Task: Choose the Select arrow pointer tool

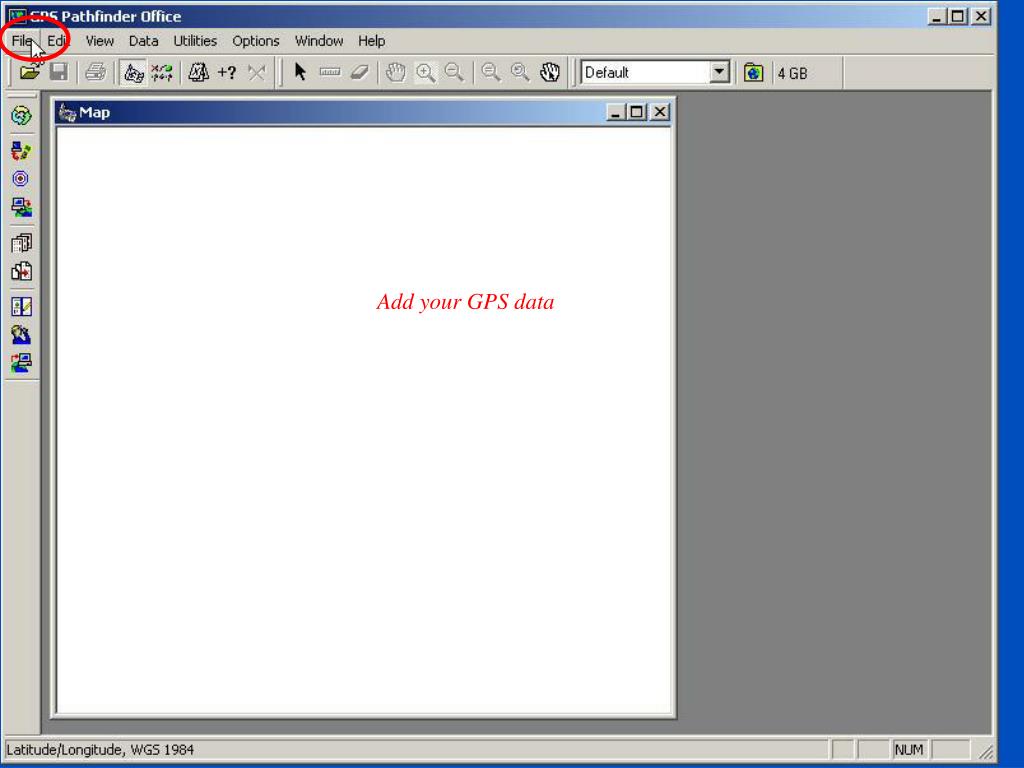Action: (300, 72)
